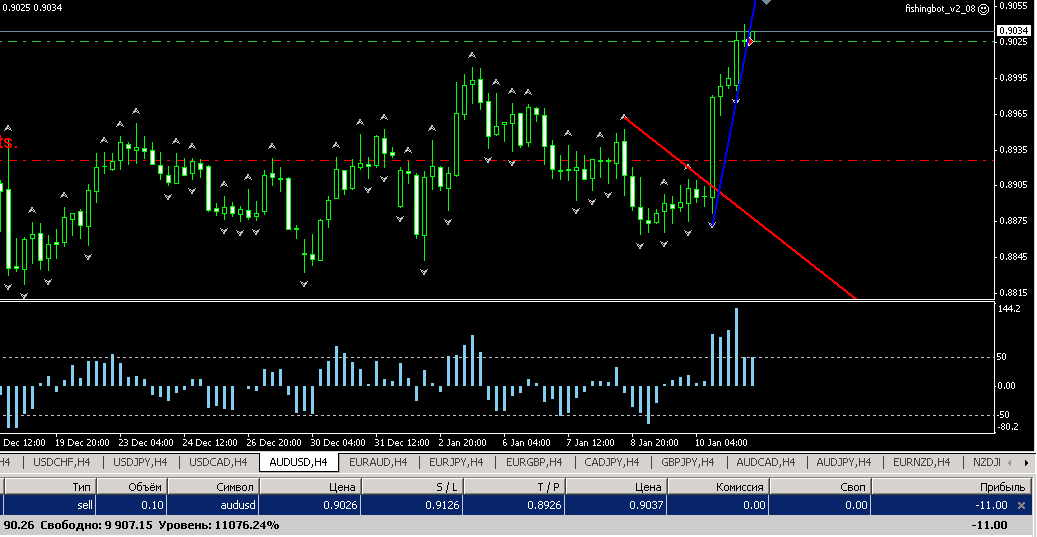The image size is (1037, 537).
Task: Click the 0.9037 current price cell
Action: click(616, 505)
